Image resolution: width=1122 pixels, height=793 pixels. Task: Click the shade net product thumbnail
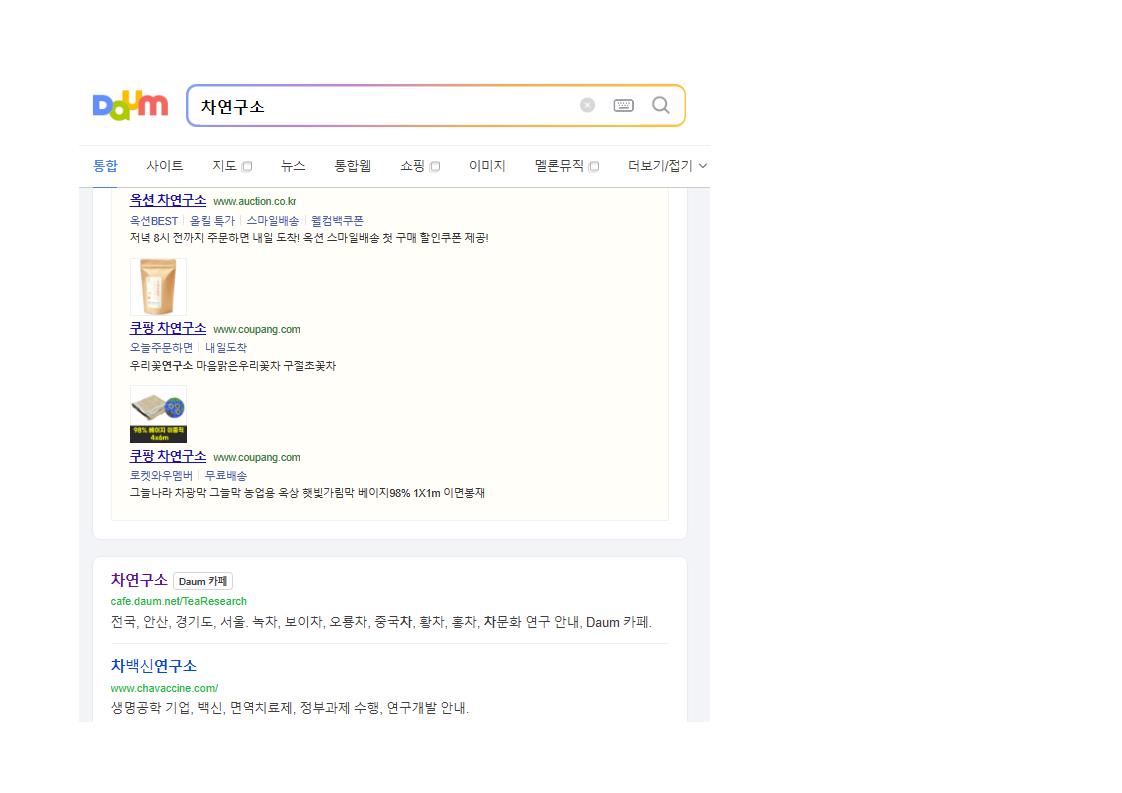(158, 414)
